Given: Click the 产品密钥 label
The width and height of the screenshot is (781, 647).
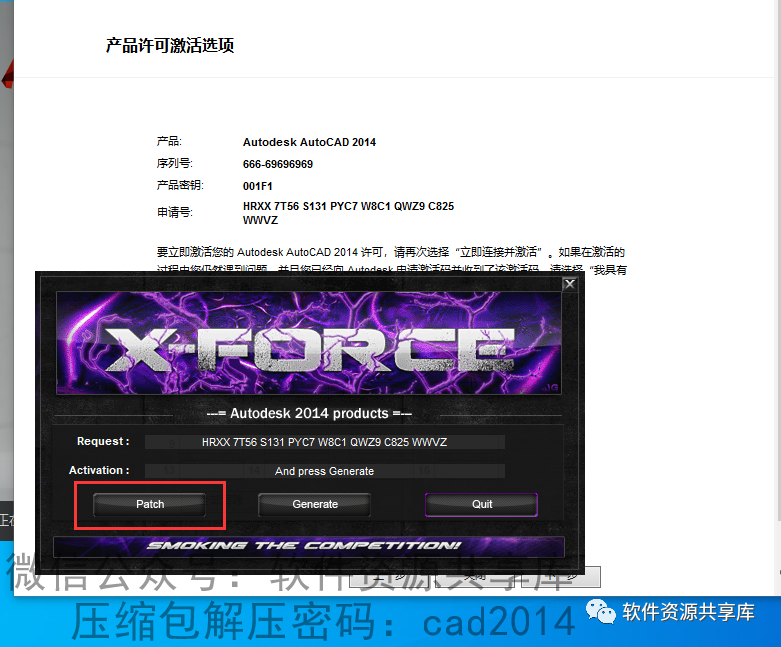Looking at the screenshot, I should point(180,185).
